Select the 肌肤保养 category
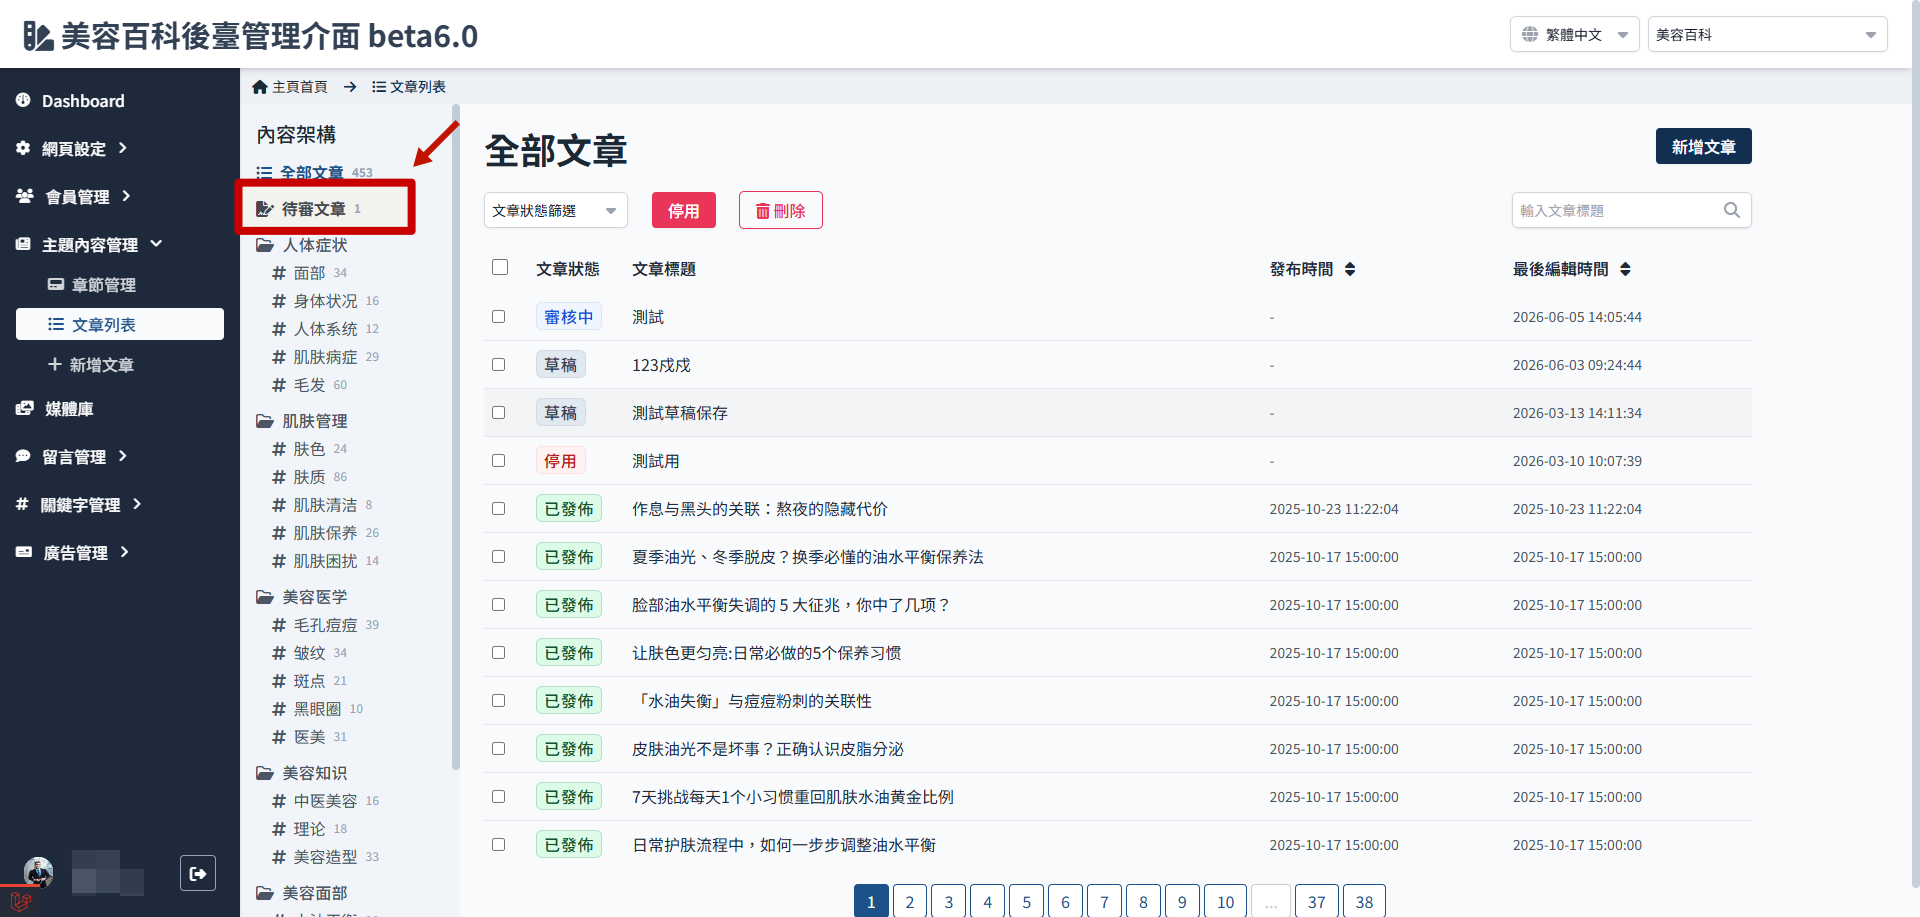This screenshot has height=917, width=1920. coord(326,533)
